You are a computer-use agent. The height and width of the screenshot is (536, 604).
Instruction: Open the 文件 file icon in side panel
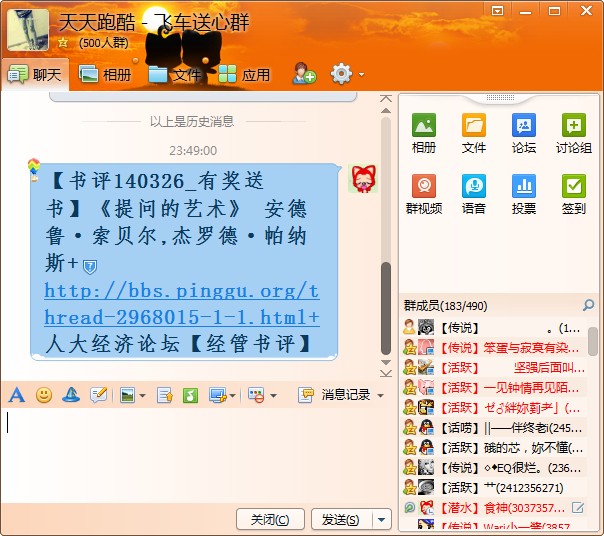(x=474, y=133)
